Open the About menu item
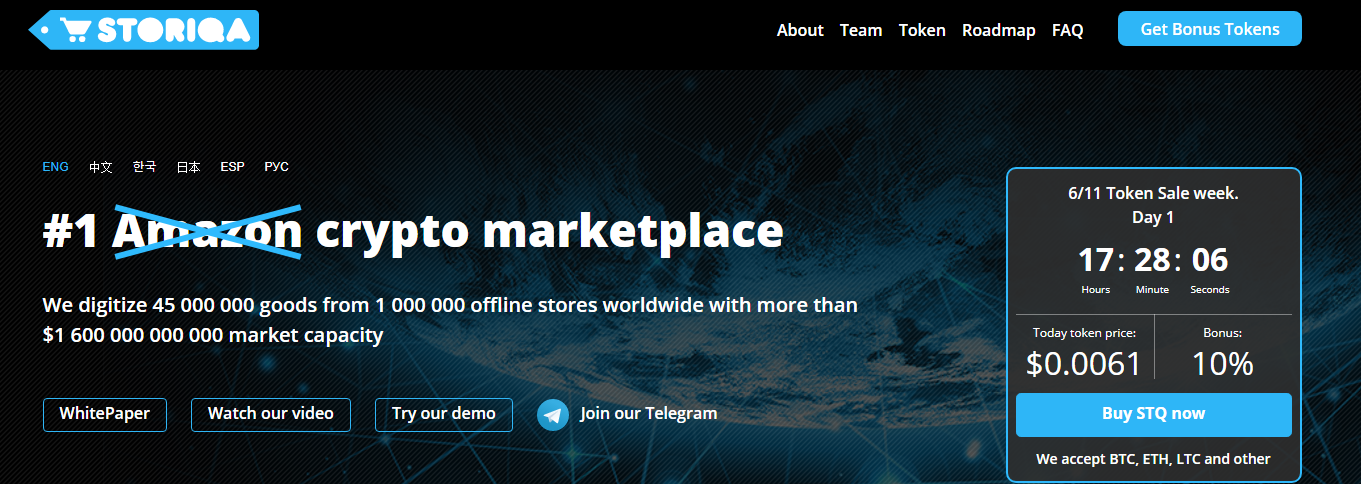The image size is (1361, 484). (x=800, y=30)
